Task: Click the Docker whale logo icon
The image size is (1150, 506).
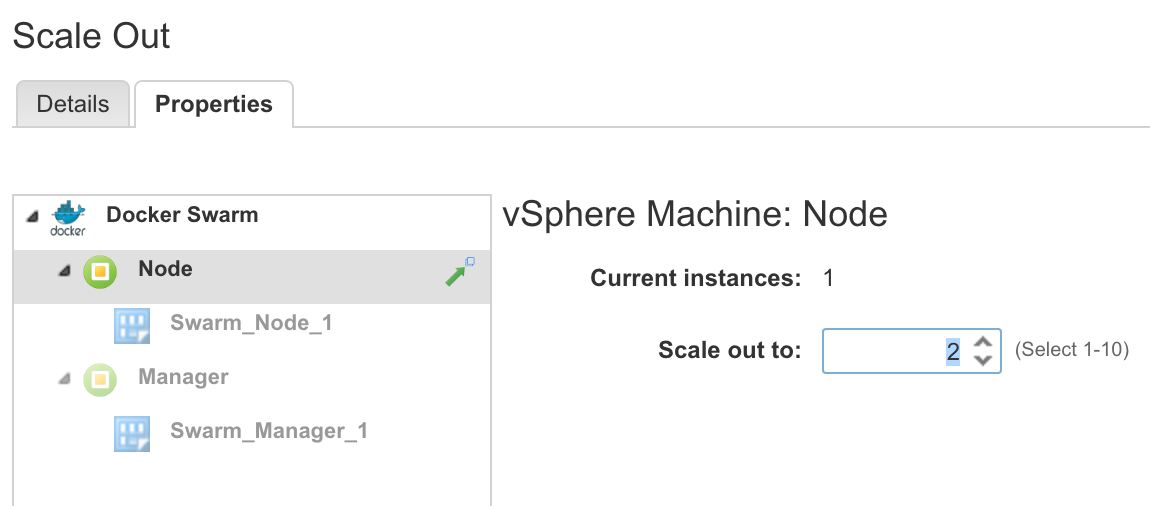Action: (x=68, y=217)
